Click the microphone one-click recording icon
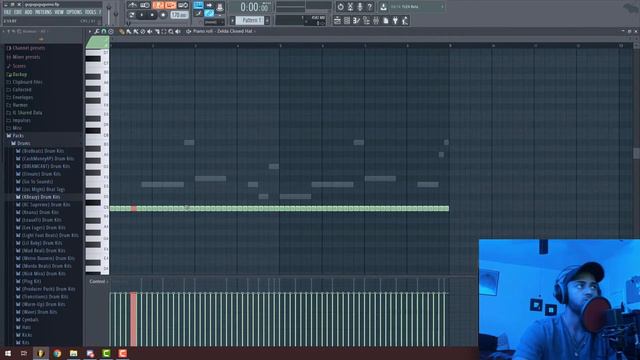The image size is (640, 360). [x=360, y=7]
